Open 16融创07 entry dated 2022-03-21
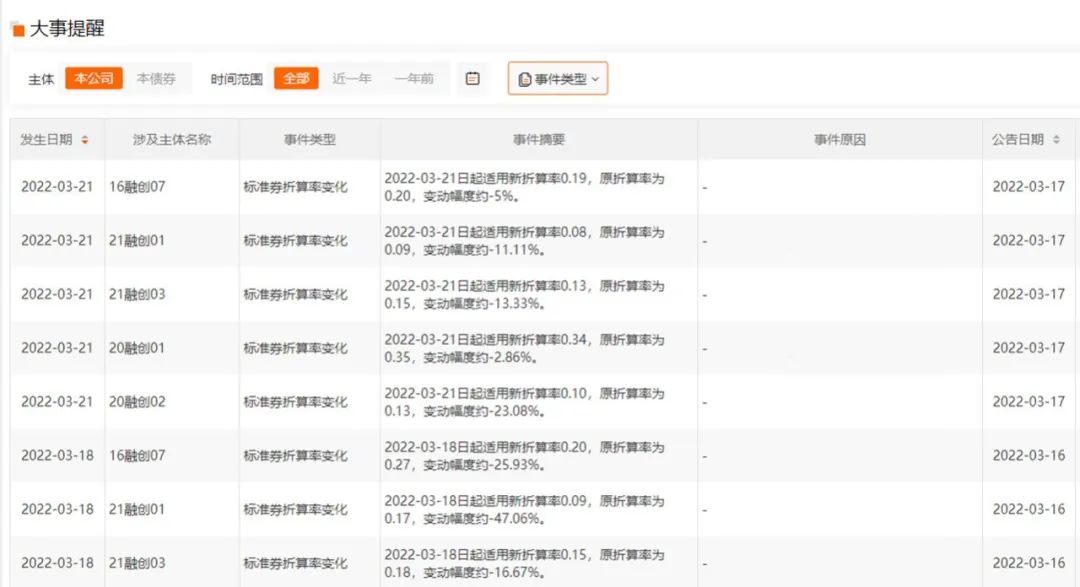 pos(138,186)
